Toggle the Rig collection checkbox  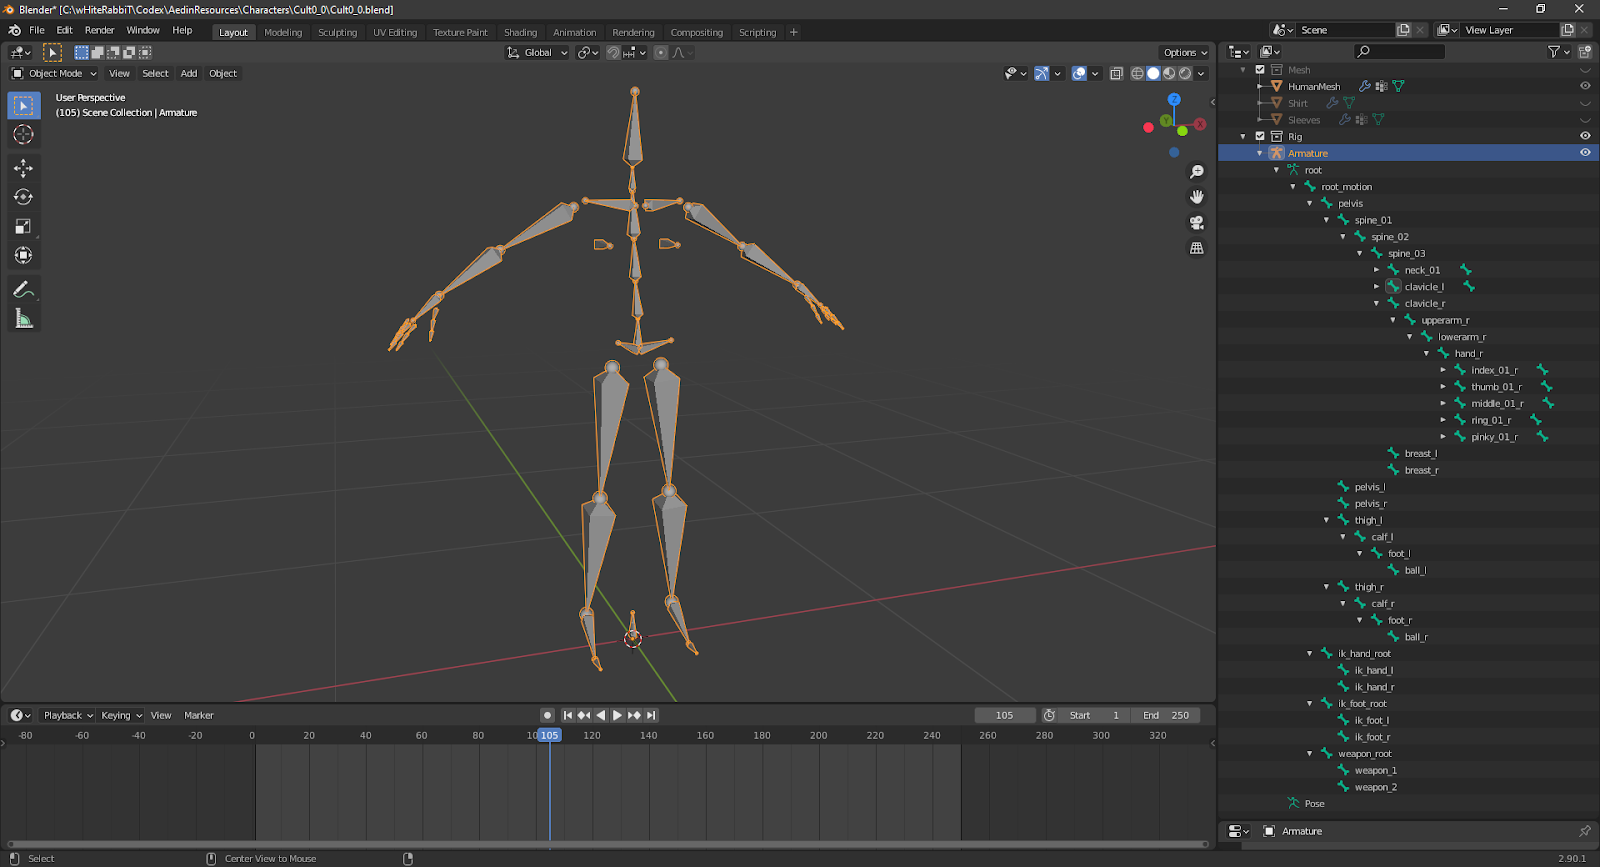click(1260, 136)
